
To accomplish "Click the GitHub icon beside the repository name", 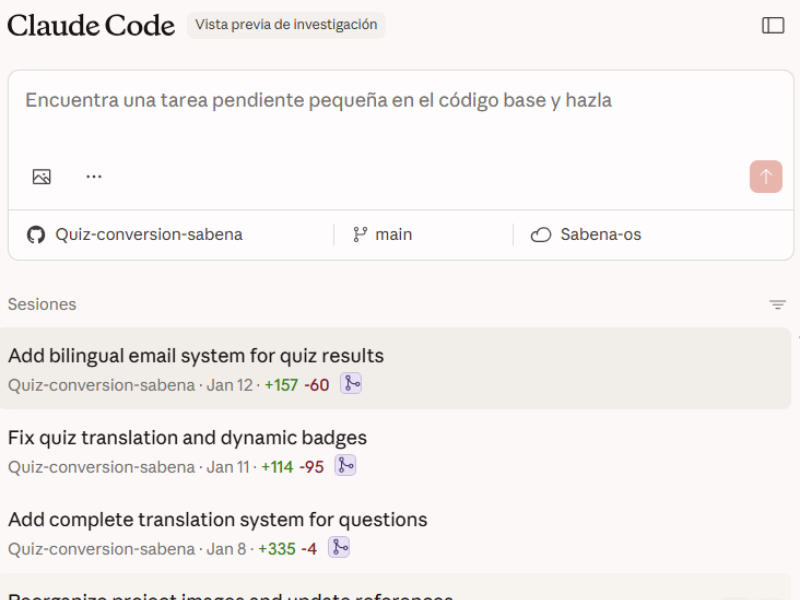I will click(36, 235).
